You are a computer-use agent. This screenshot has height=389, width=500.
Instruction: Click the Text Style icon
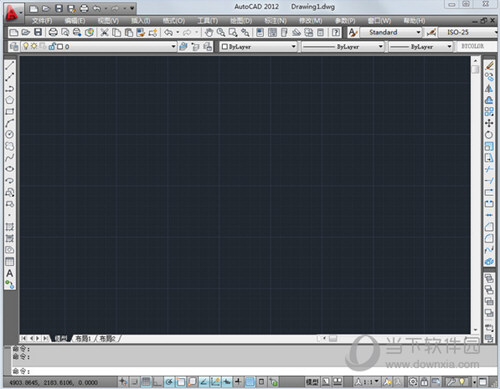(x=353, y=32)
